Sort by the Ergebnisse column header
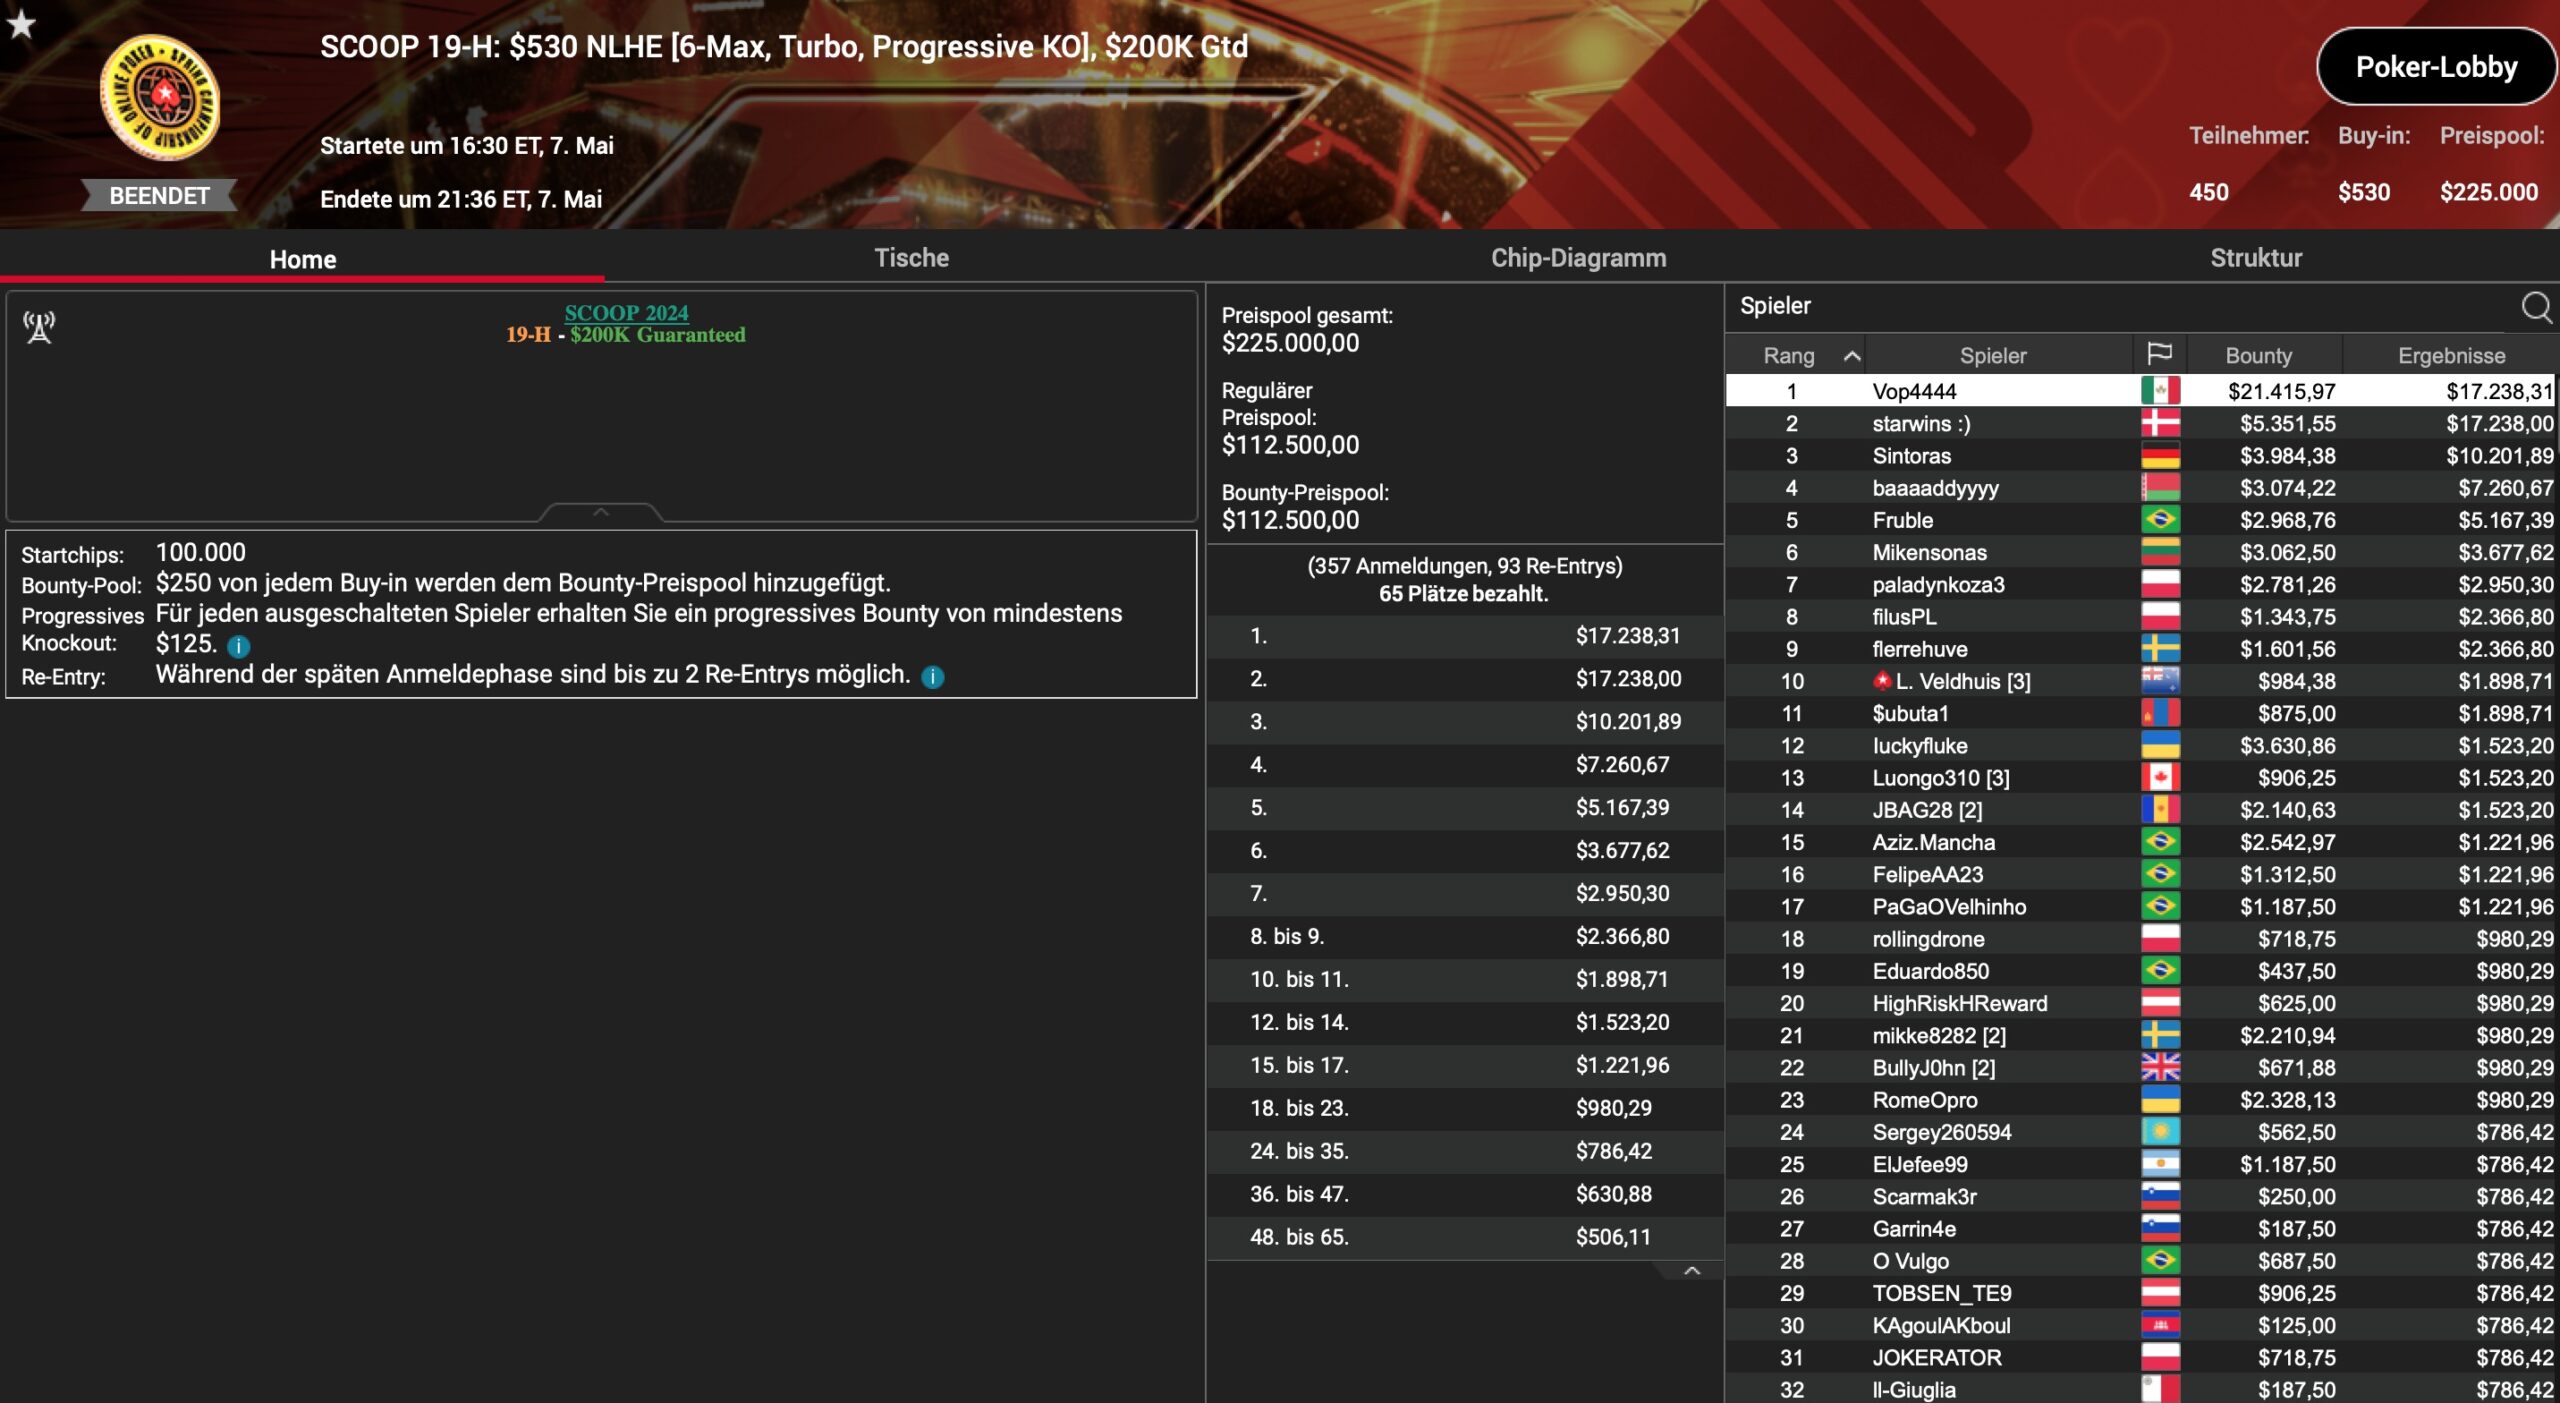Image resolution: width=2560 pixels, height=1403 pixels. pos(2451,356)
